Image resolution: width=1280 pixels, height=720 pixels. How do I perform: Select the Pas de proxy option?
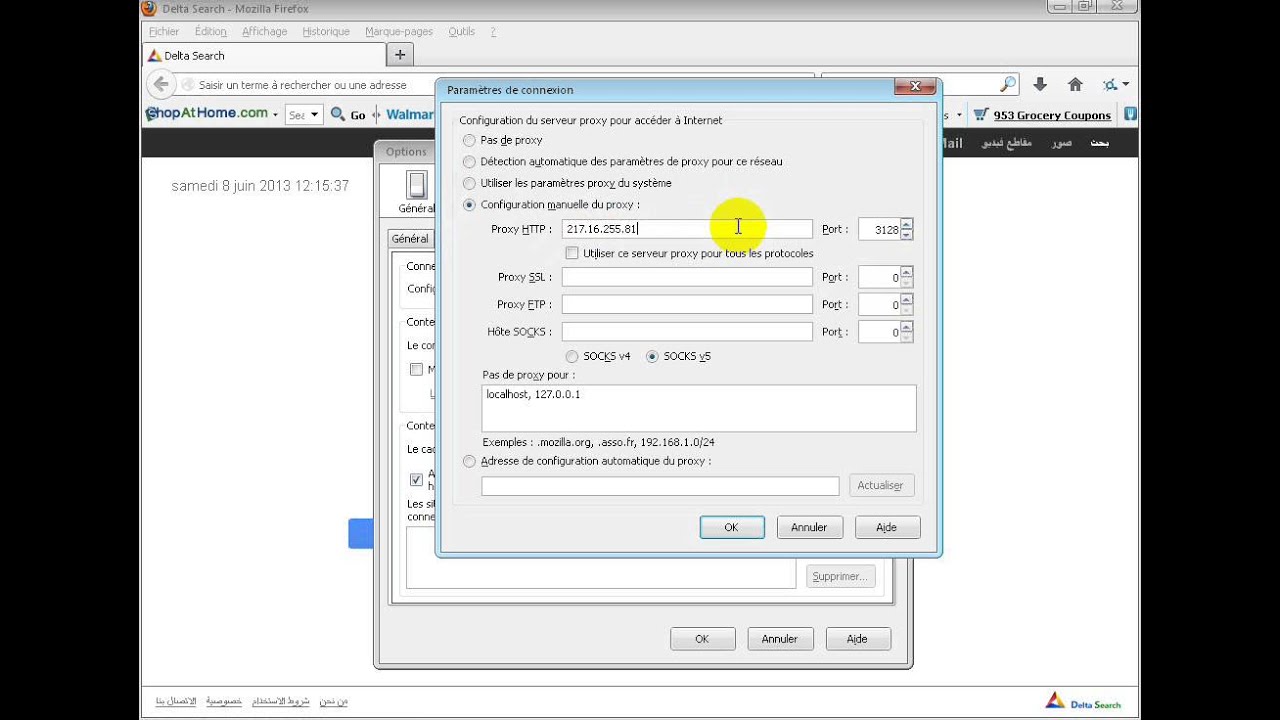469,141
